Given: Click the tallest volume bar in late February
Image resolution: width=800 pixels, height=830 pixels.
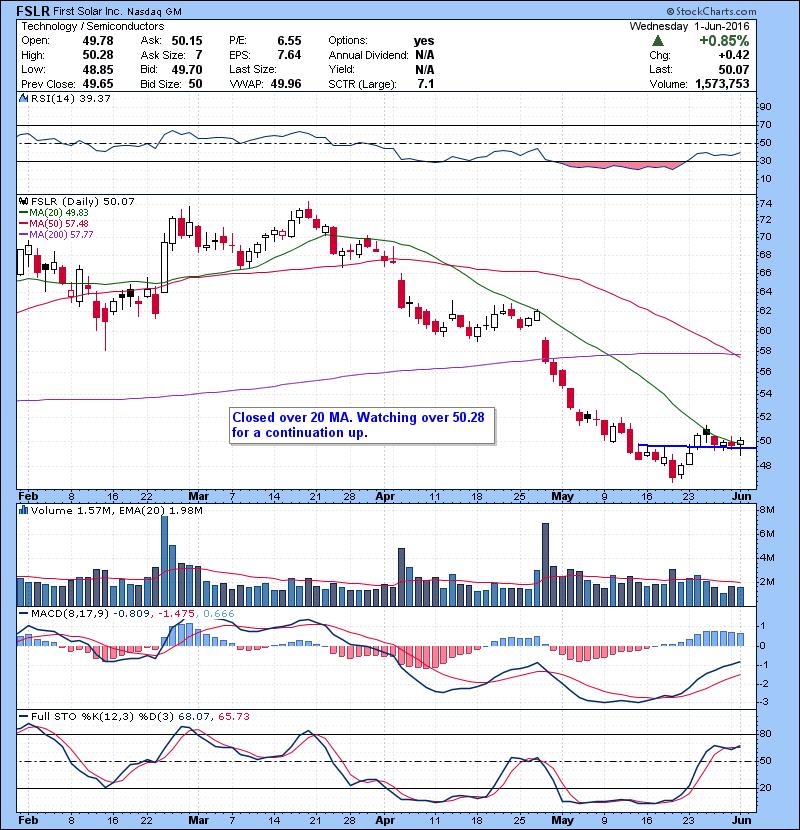Looking at the screenshot, I should [164, 561].
